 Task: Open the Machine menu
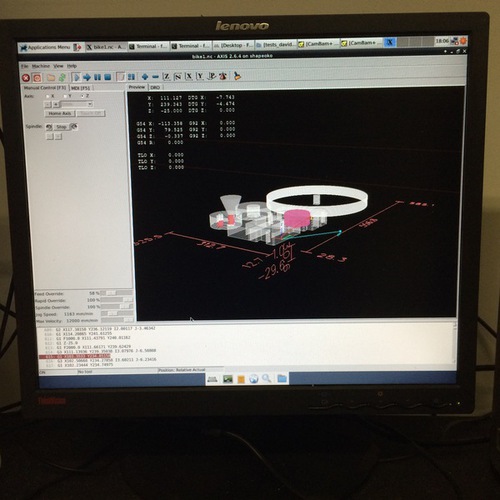[x=41, y=66]
